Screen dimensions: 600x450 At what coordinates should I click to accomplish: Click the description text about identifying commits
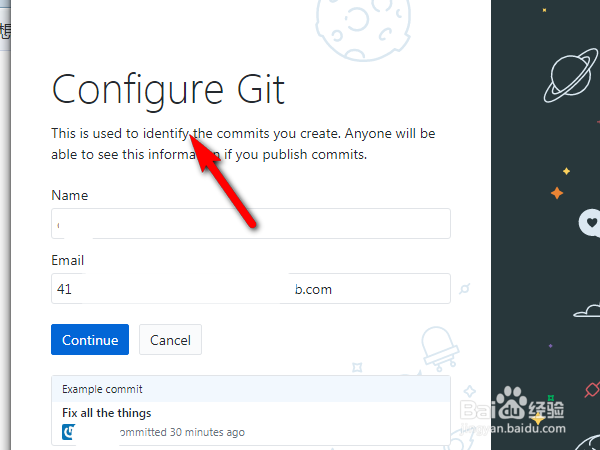click(x=243, y=144)
